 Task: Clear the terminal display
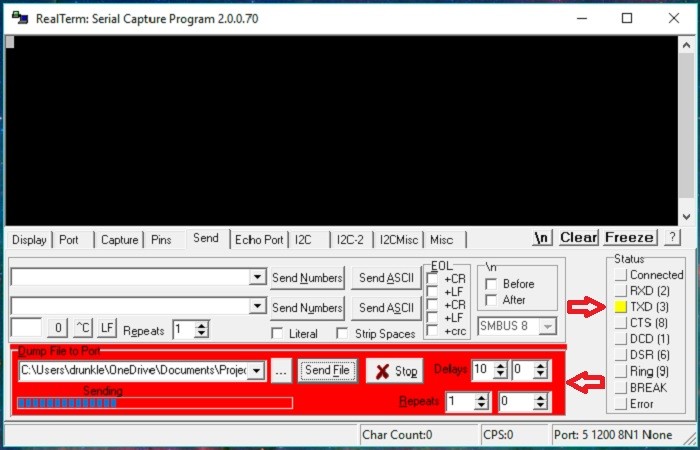579,238
